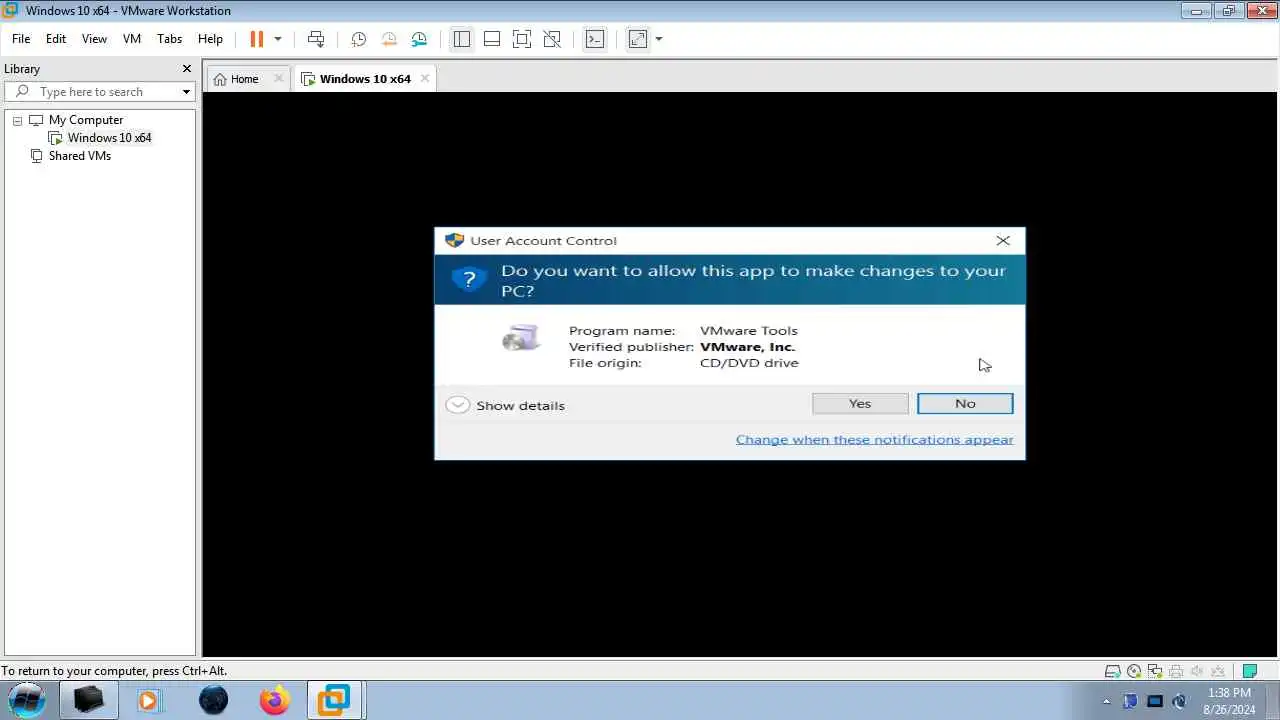Click No in User Account Control

pos(965,403)
